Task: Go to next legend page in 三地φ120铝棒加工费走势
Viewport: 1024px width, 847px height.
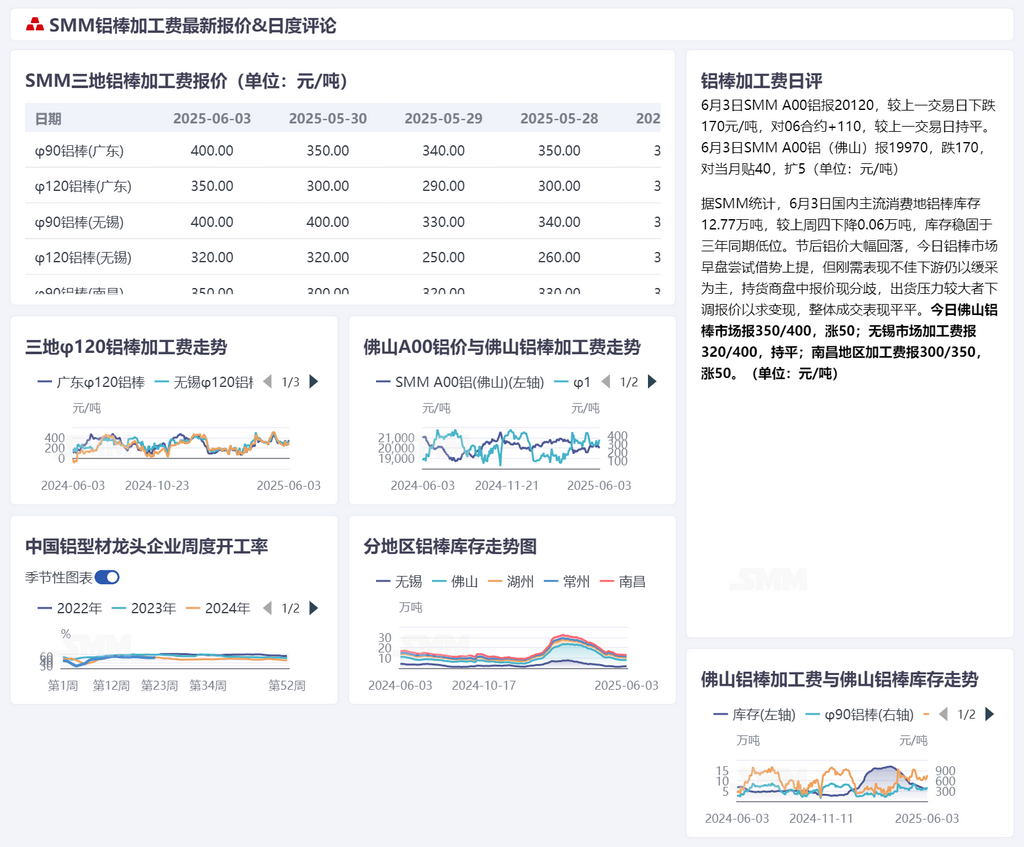Action: [314, 381]
